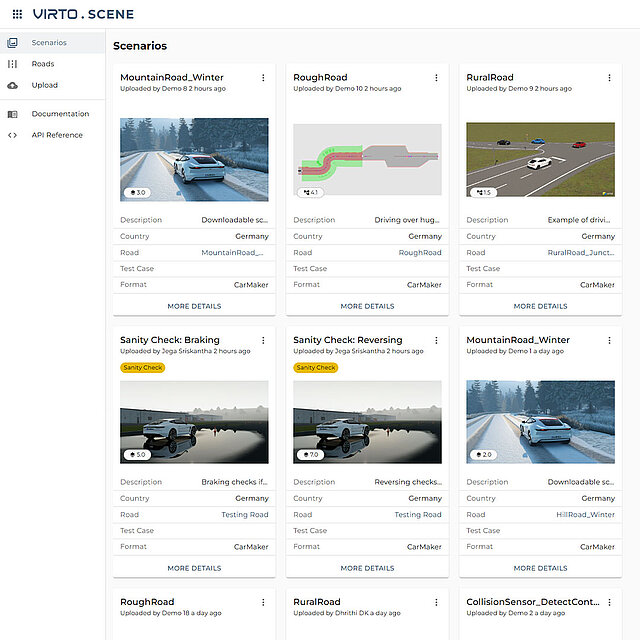The image size is (640, 640).
Task: Open options menu for first MountainRoad_Winter card
Action: tap(263, 78)
